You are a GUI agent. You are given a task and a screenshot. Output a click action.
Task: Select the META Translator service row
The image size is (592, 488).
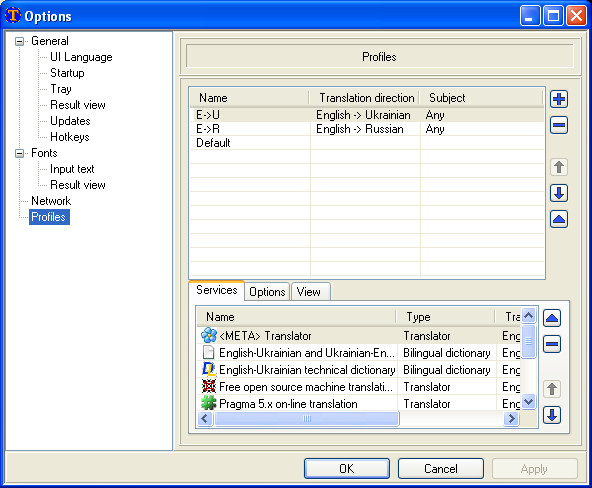pyautogui.click(x=359, y=336)
